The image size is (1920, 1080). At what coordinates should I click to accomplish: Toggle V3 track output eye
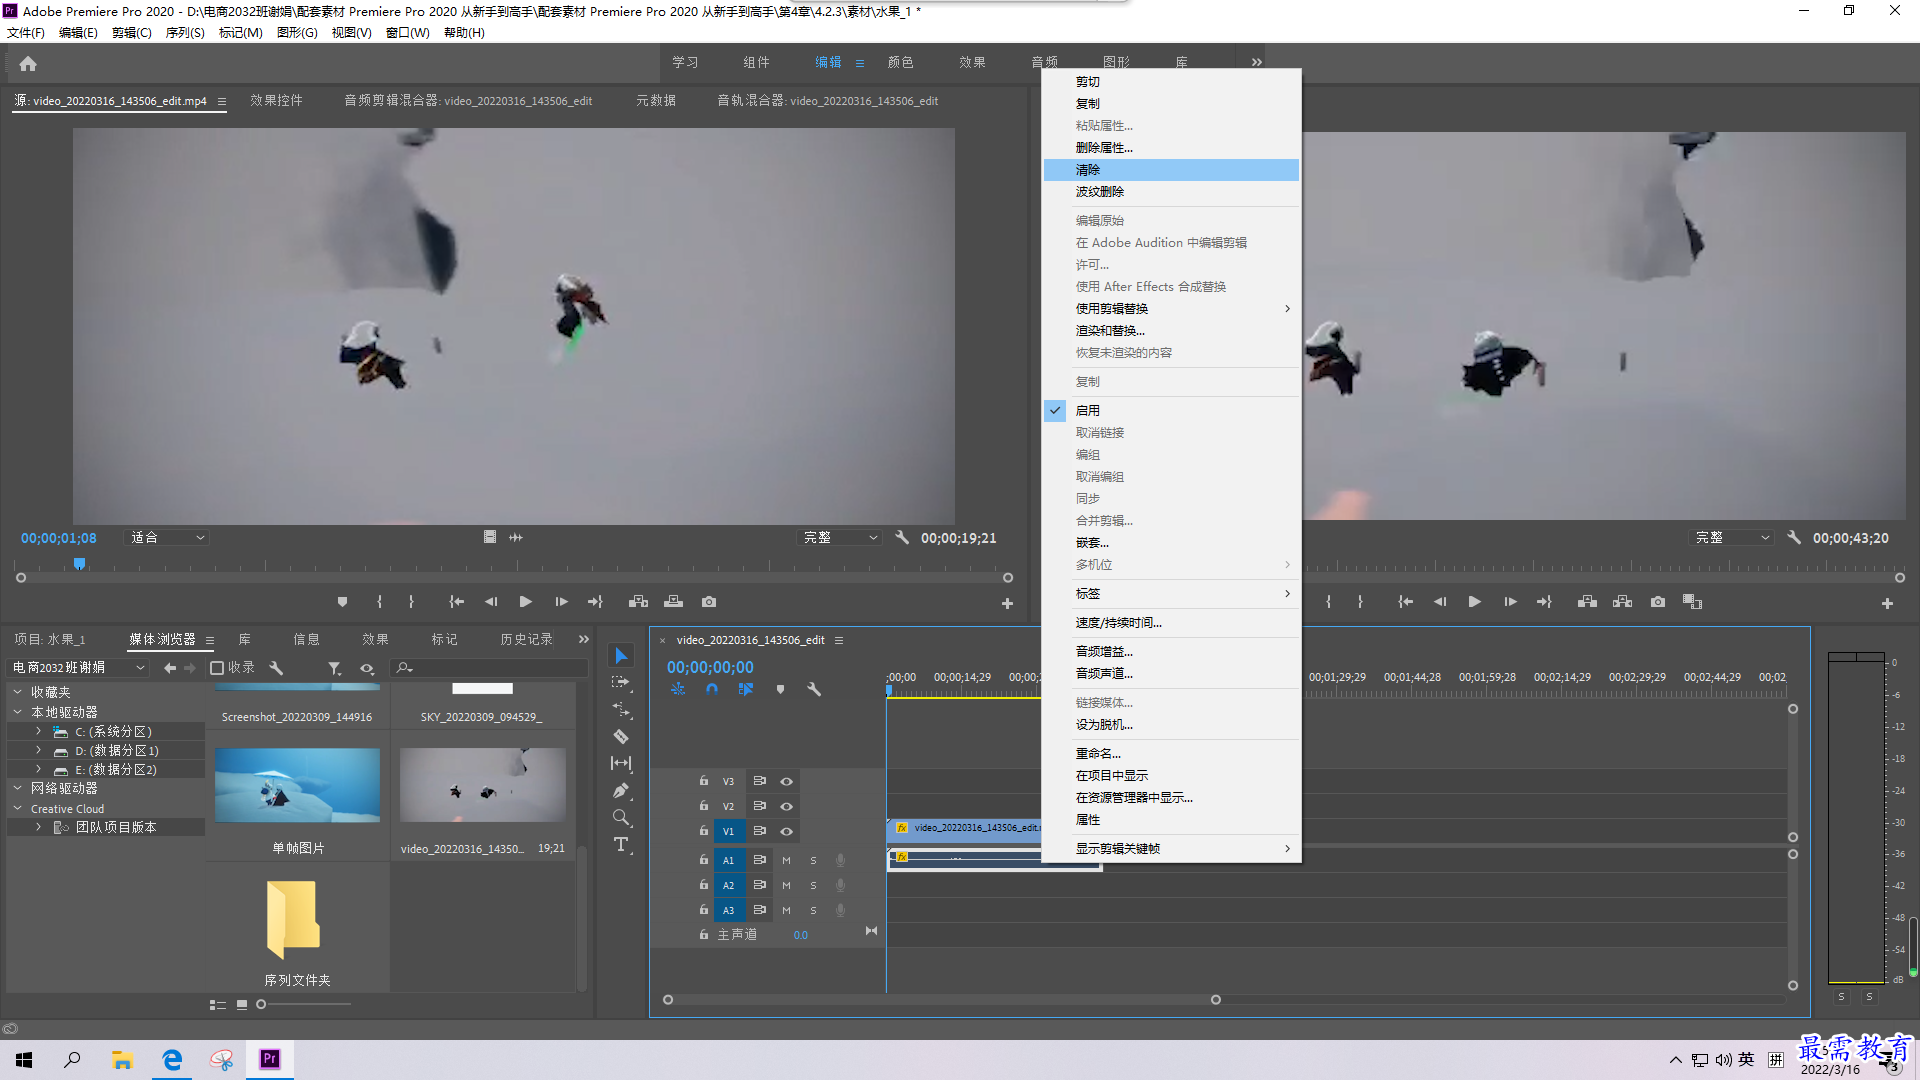(x=787, y=782)
